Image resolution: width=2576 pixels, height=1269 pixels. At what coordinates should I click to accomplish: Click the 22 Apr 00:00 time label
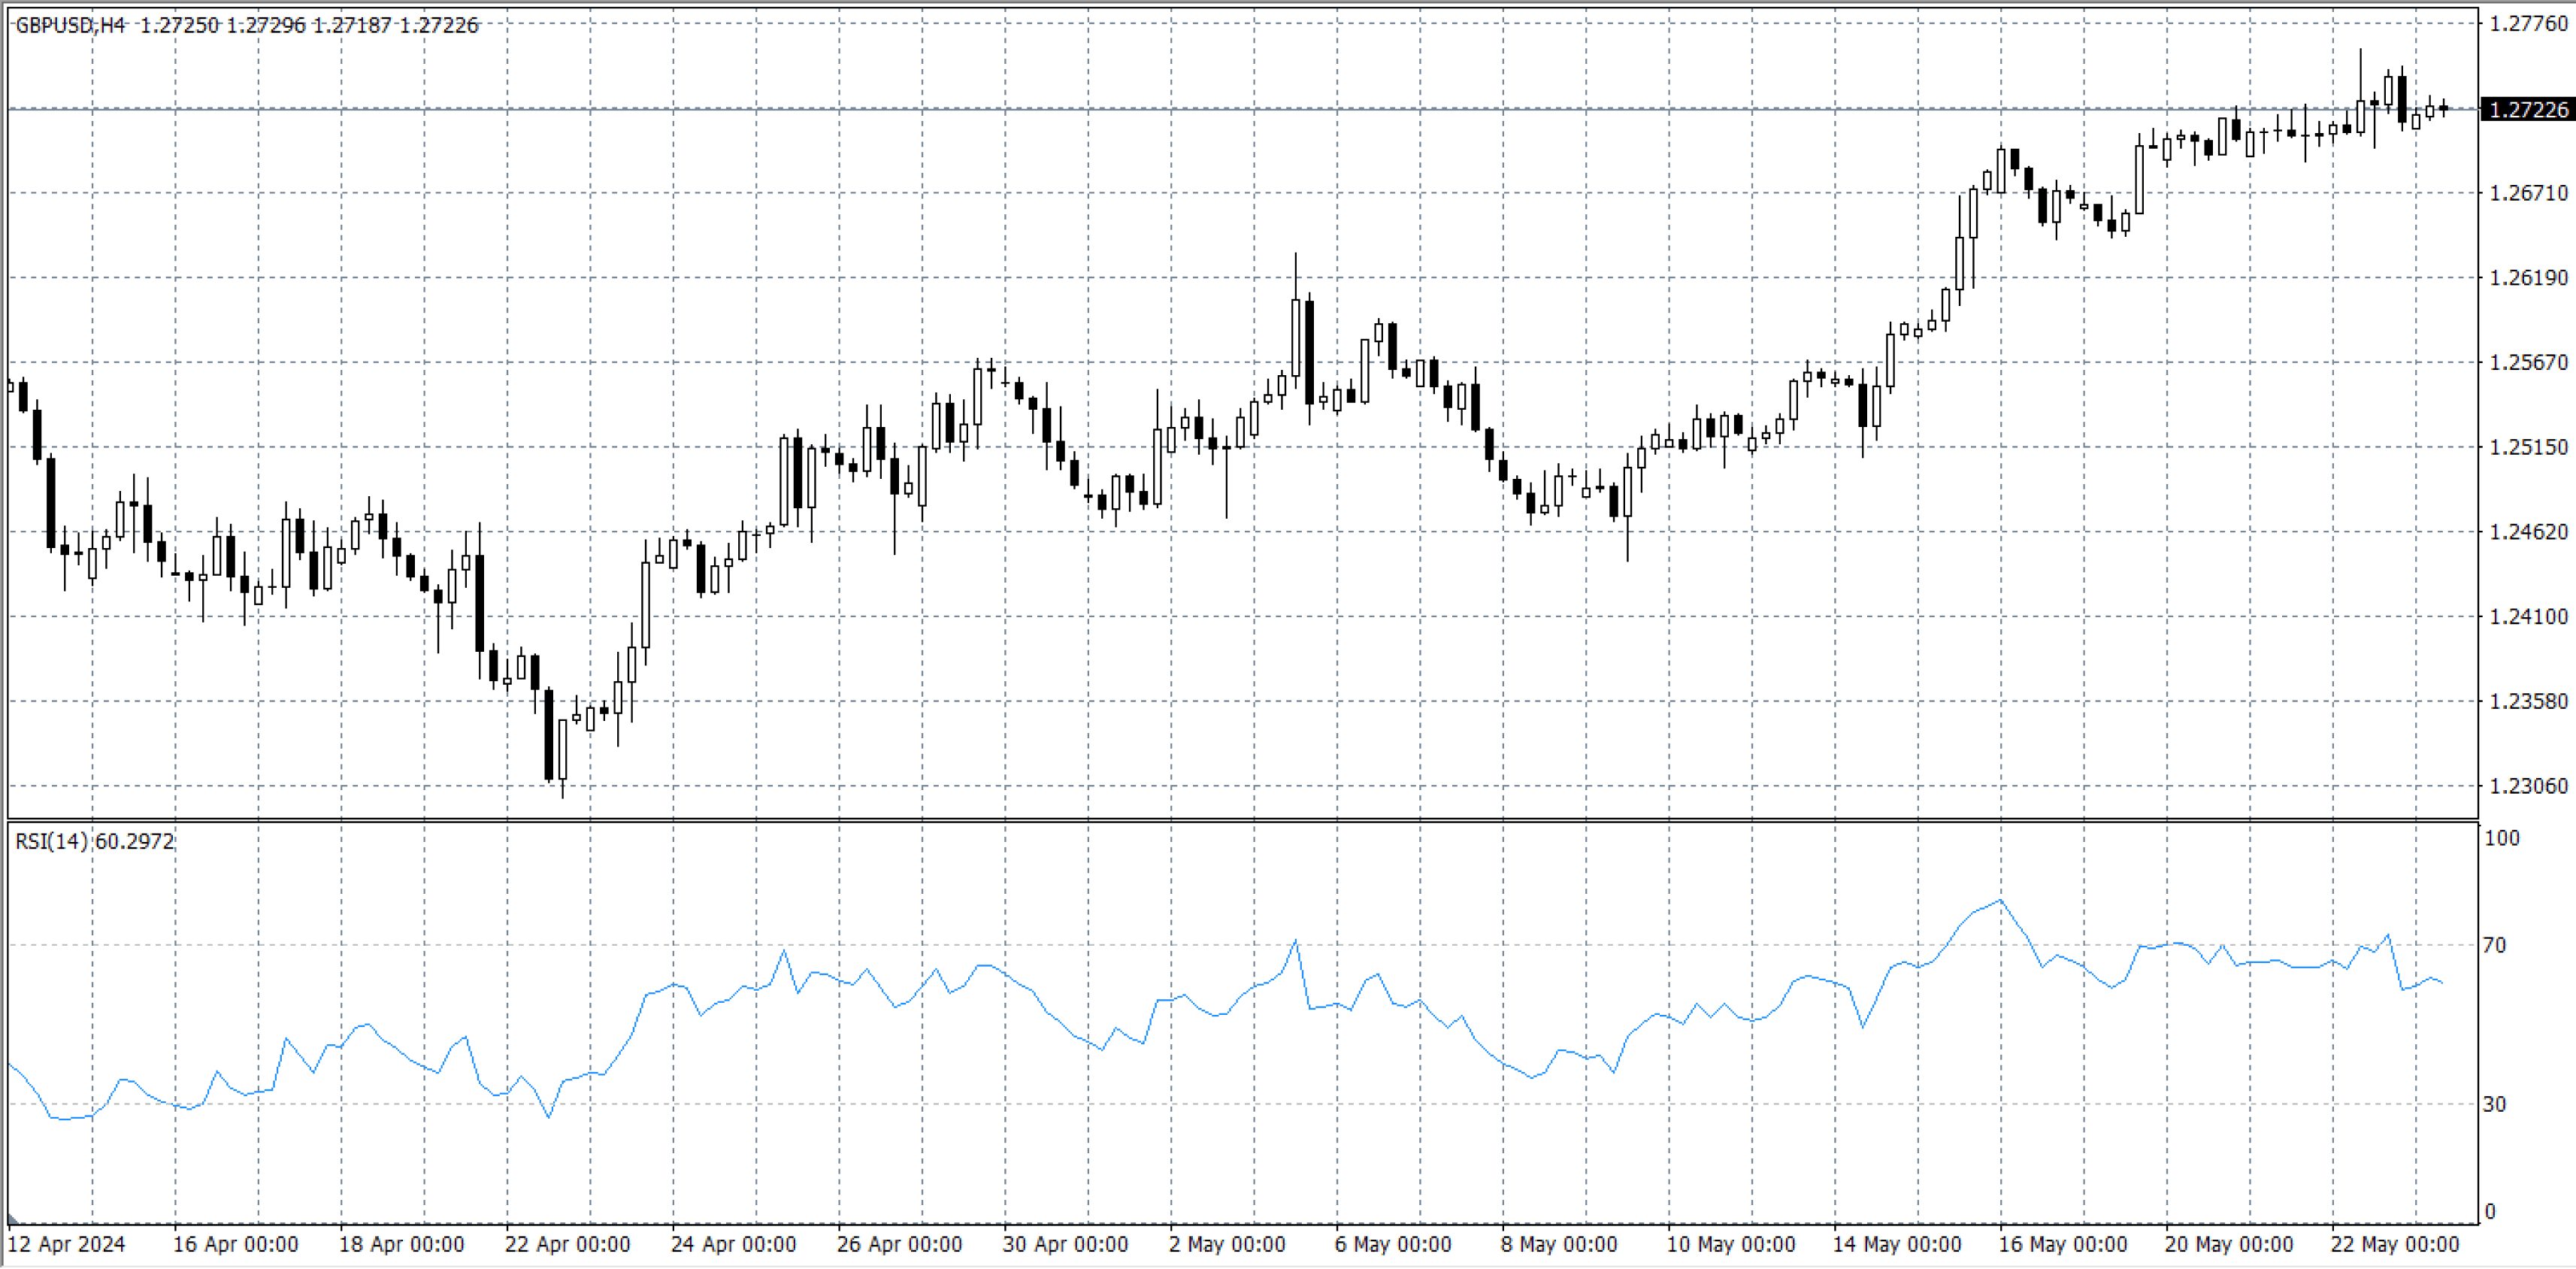tap(567, 1244)
